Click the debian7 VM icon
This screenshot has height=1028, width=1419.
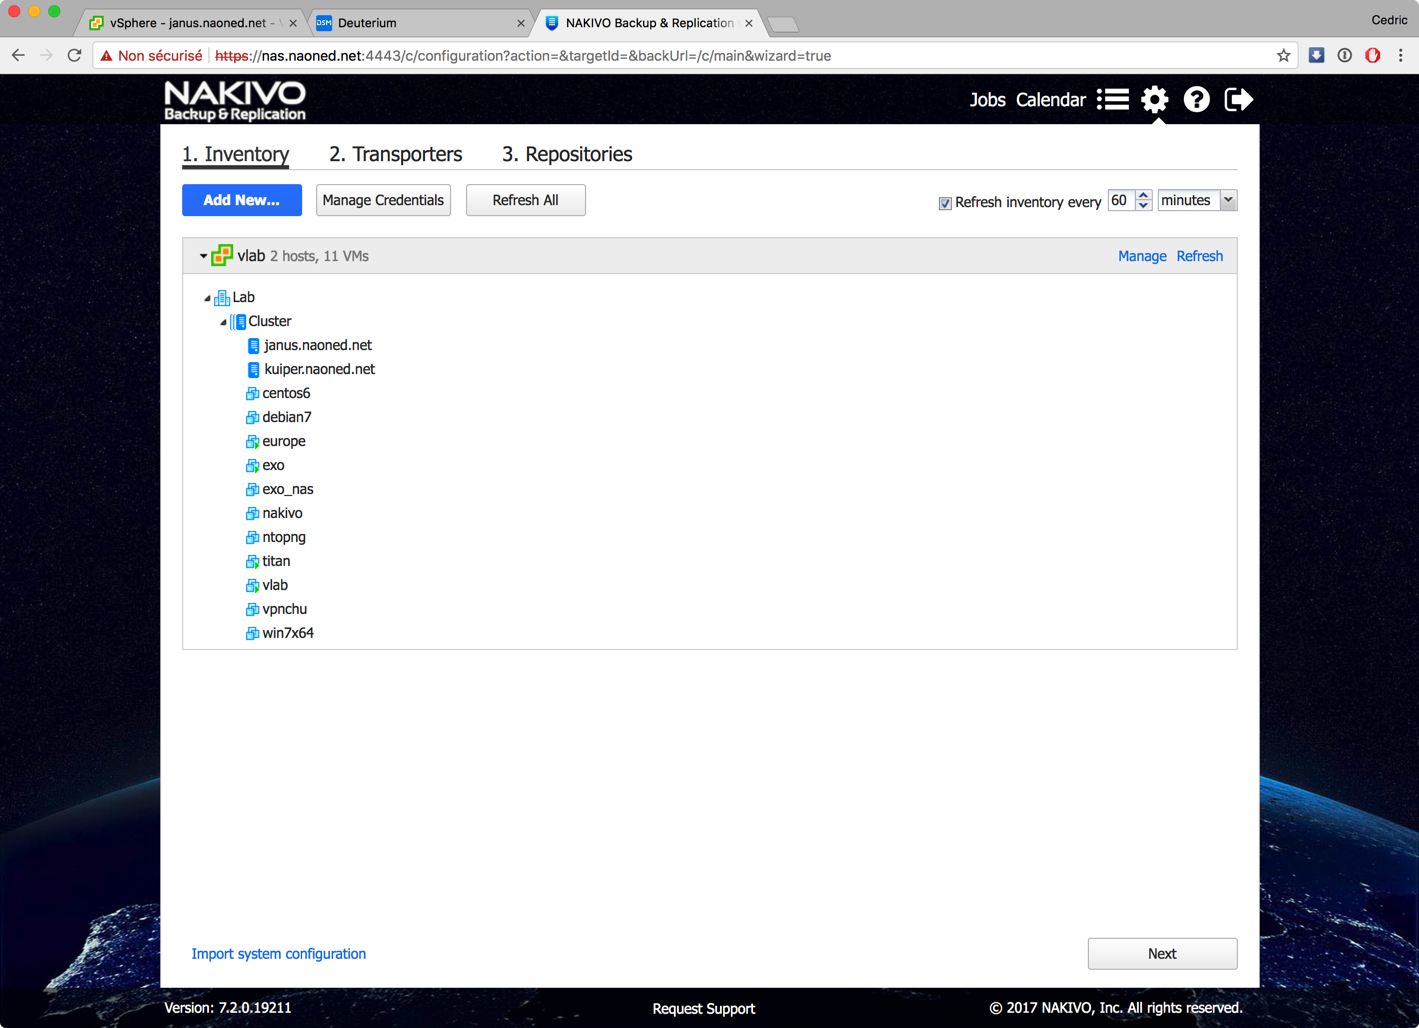[252, 418]
